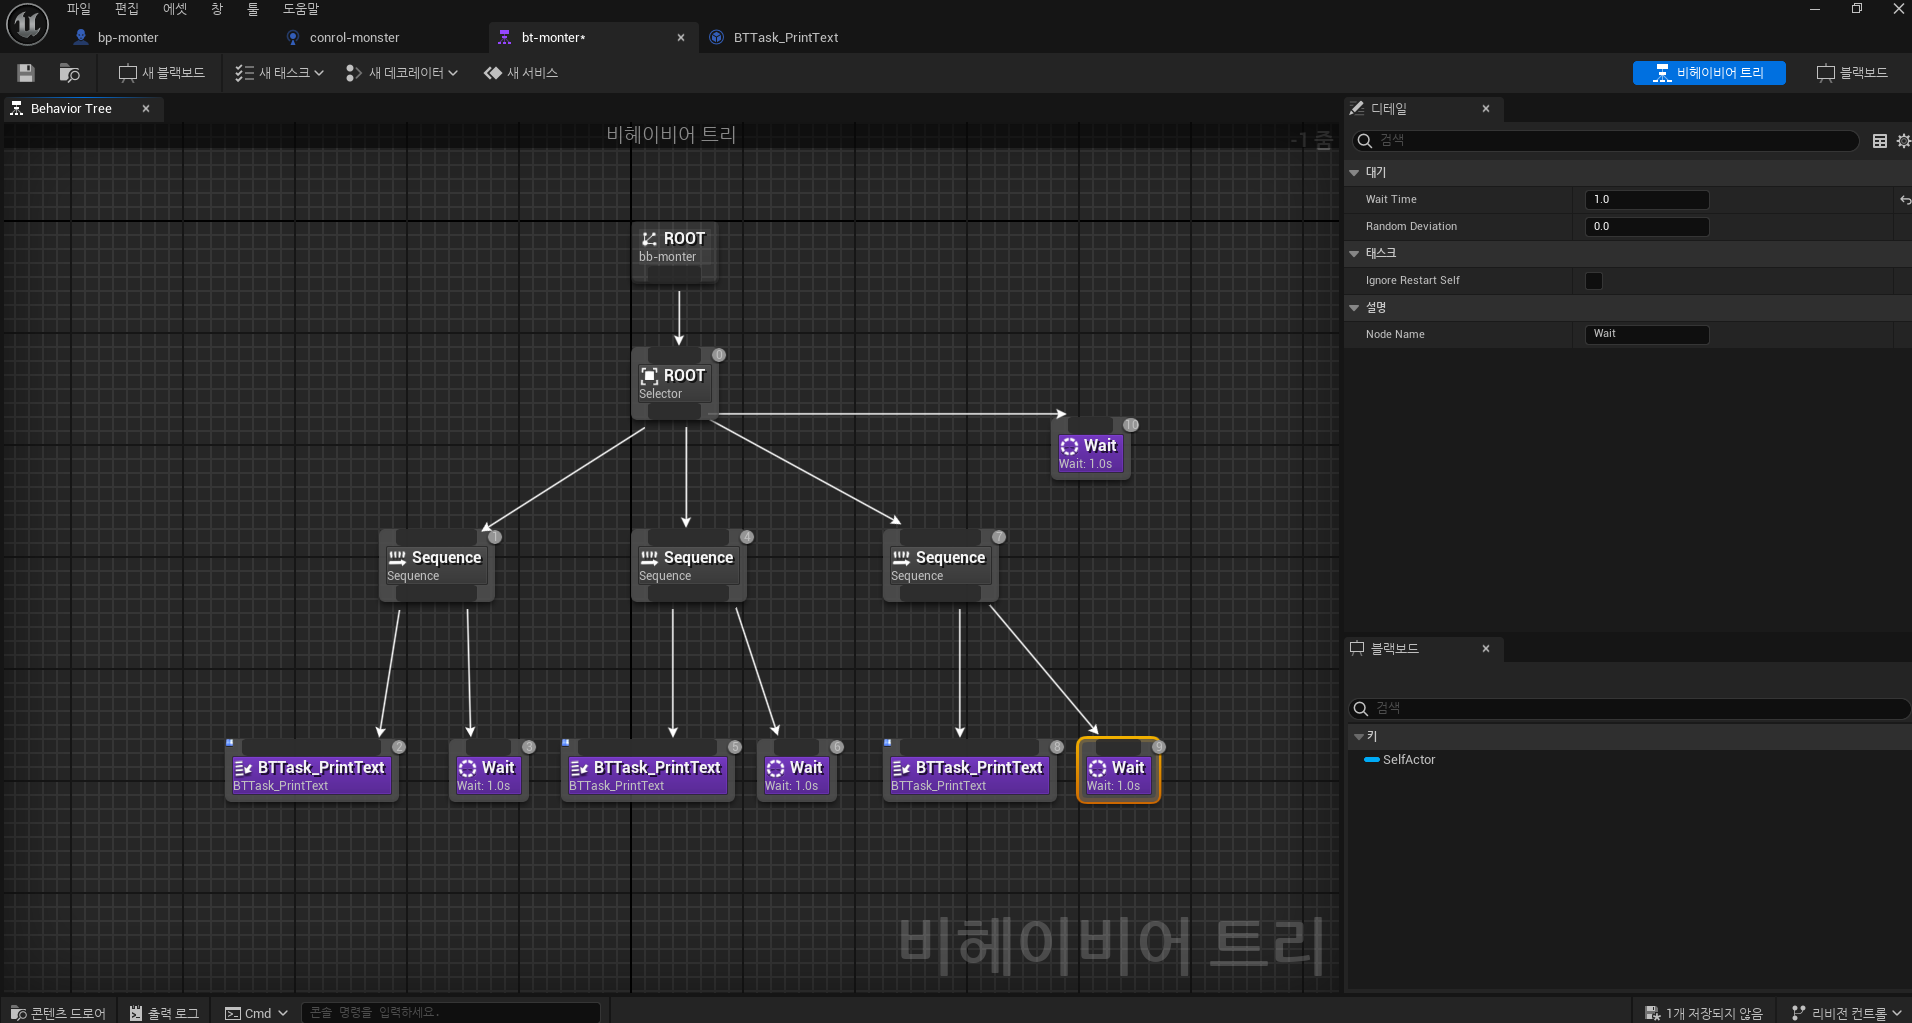Open the 에셋 menu
Viewport: 1912px width, 1023px height.
point(175,9)
